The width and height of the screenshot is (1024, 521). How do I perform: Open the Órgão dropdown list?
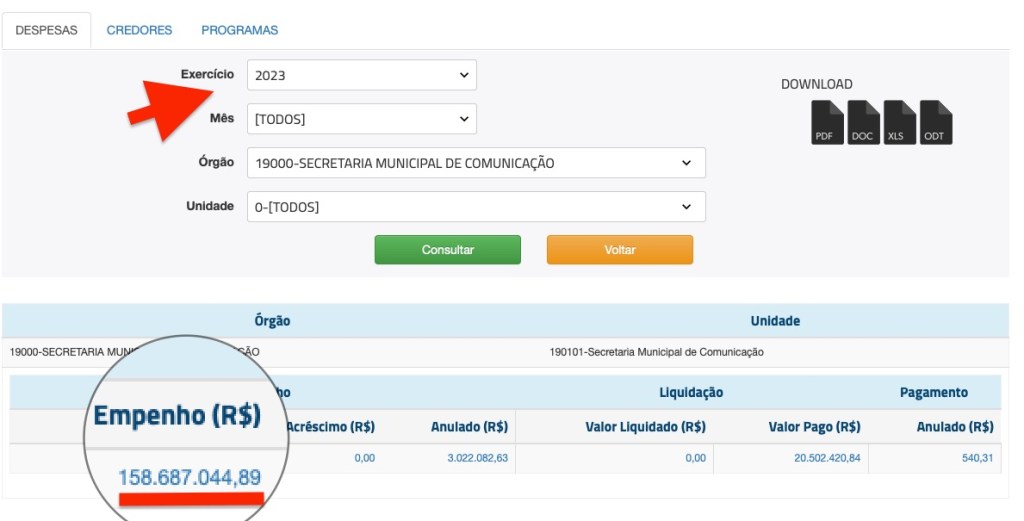476,163
